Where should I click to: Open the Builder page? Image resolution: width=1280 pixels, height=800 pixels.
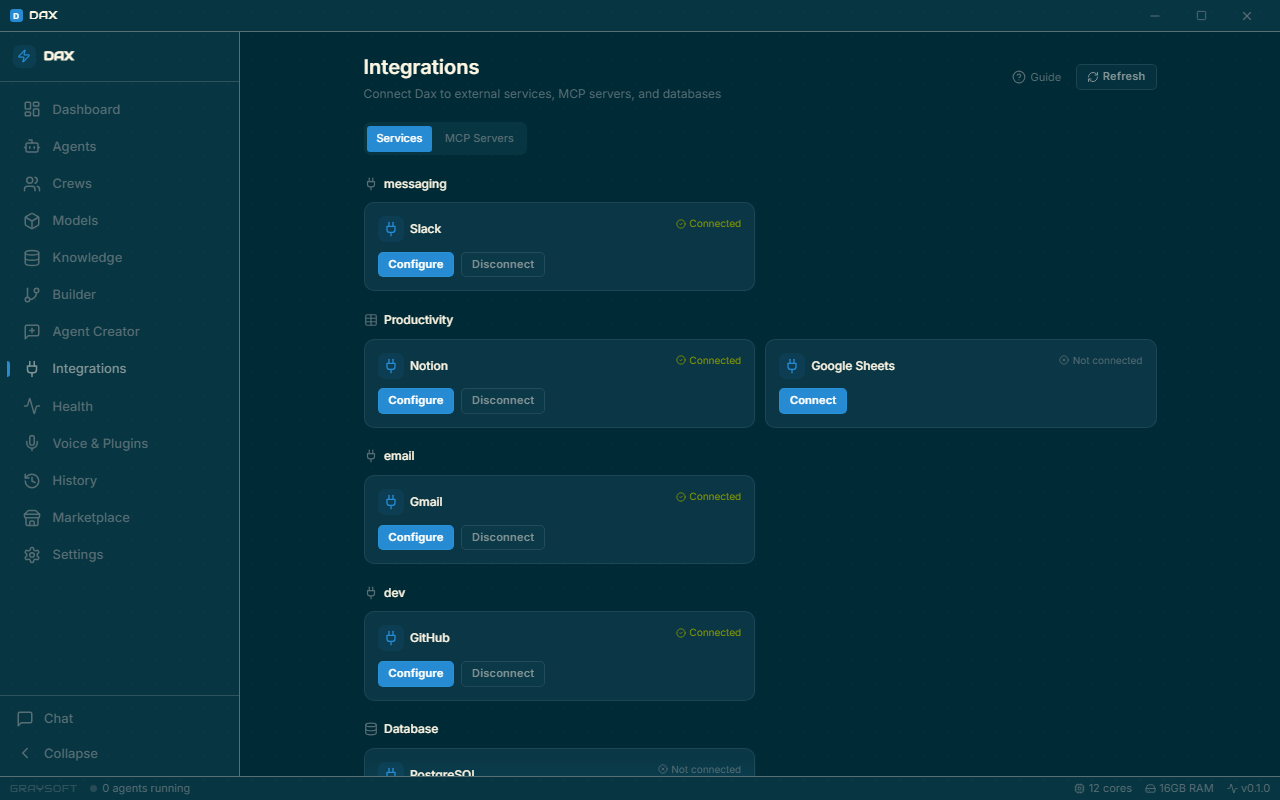pyautogui.click(x=119, y=294)
